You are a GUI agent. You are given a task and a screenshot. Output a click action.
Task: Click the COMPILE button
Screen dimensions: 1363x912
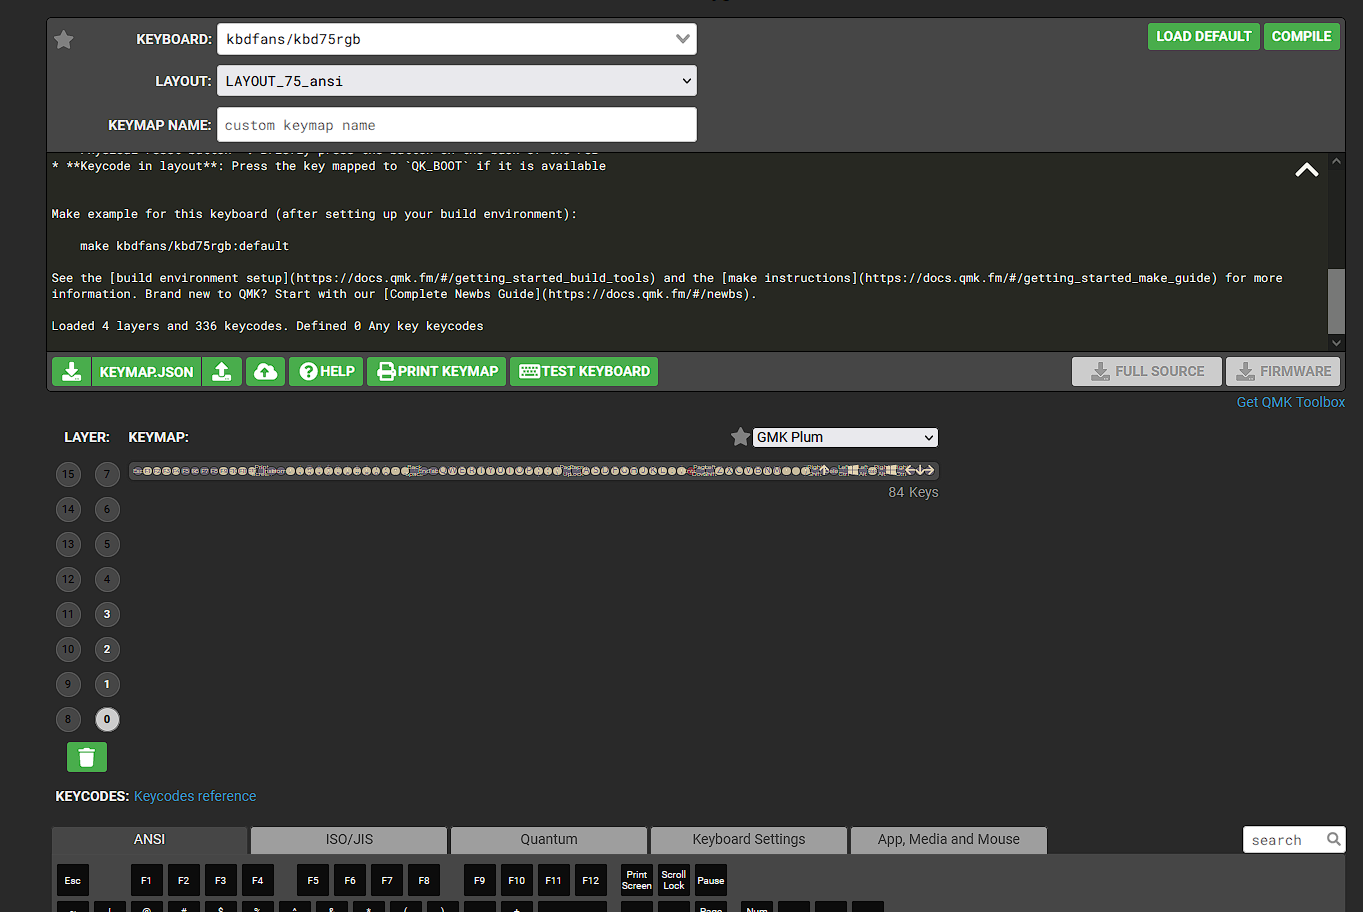1301,36
